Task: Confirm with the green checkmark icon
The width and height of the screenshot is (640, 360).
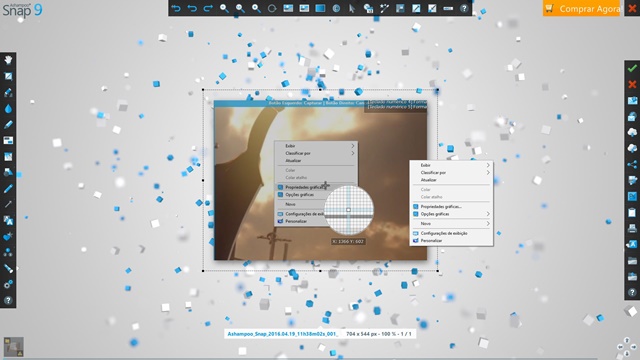Action: [632, 68]
